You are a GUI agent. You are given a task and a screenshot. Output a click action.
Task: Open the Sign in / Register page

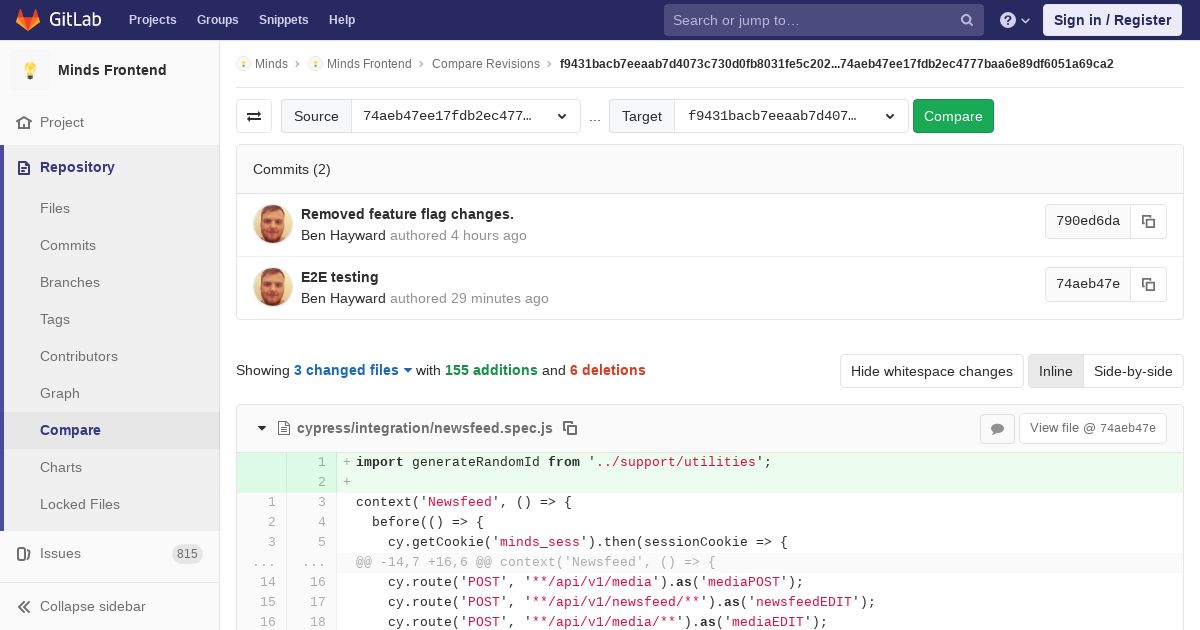(x=1112, y=20)
